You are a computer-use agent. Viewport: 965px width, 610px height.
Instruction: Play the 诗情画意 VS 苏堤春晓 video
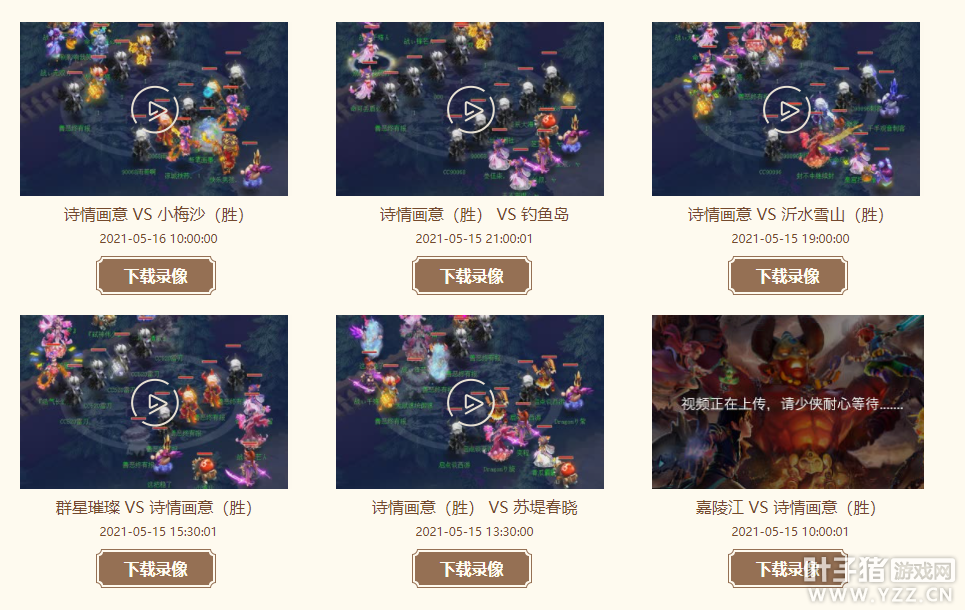470,402
